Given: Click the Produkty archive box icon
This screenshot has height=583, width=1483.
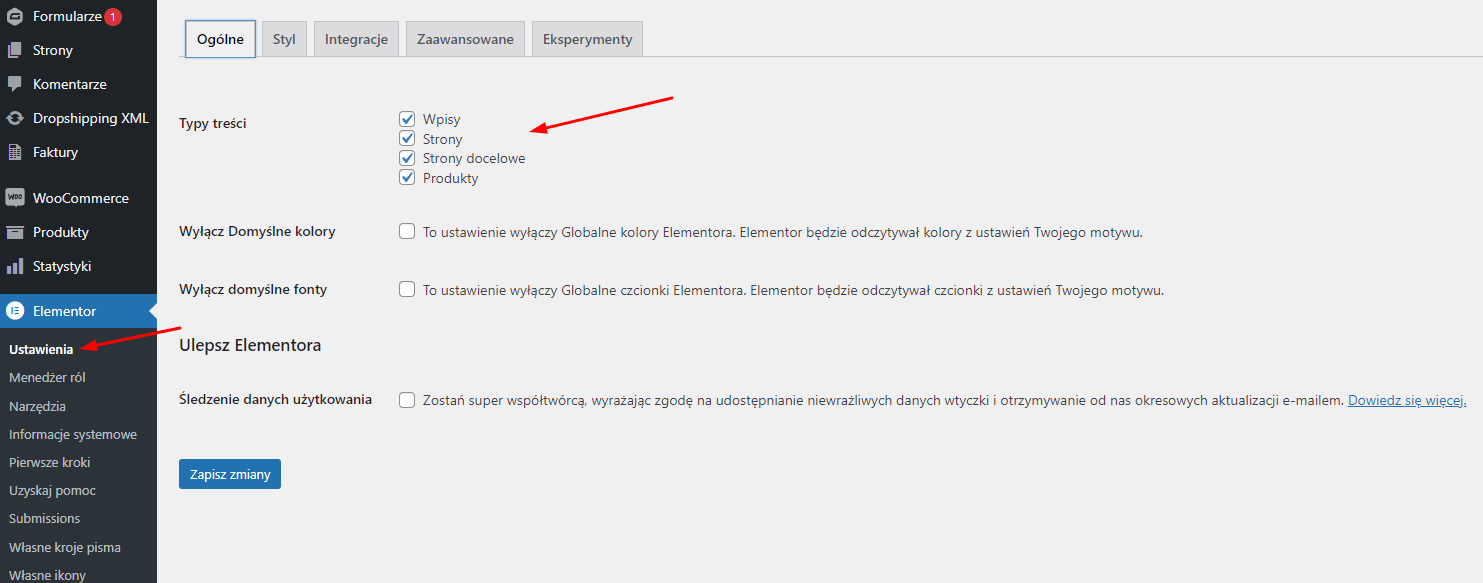Looking at the screenshot, I should click(x=14, y=232).
